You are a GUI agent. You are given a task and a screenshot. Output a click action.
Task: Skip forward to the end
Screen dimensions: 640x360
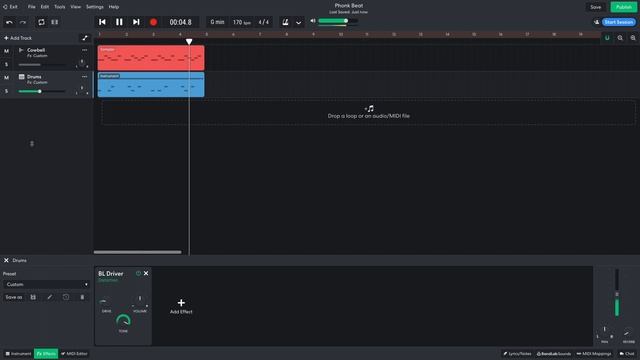136,22
